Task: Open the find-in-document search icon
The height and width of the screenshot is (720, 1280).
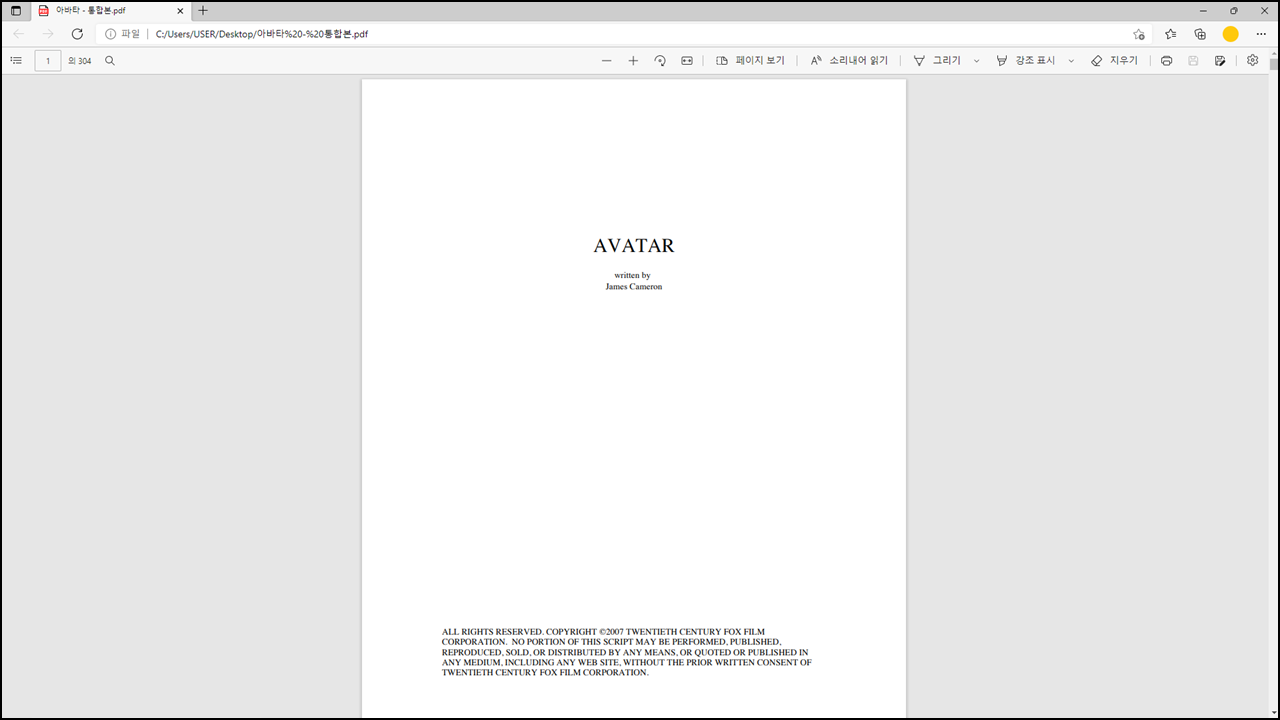Action: pyautogui.click(x=110, y=61)
